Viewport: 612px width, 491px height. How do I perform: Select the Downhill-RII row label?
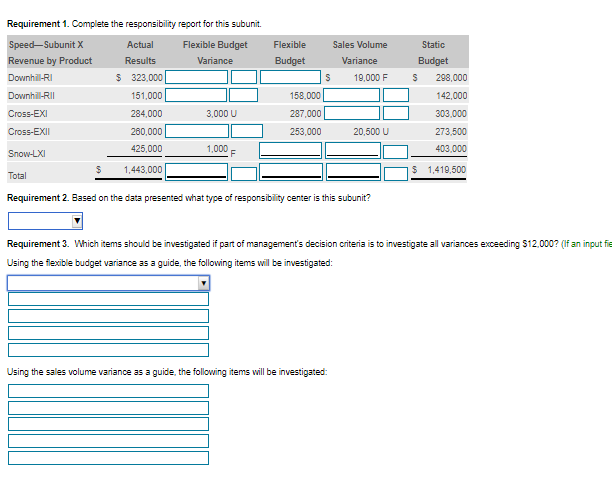(x=32, y=96)
